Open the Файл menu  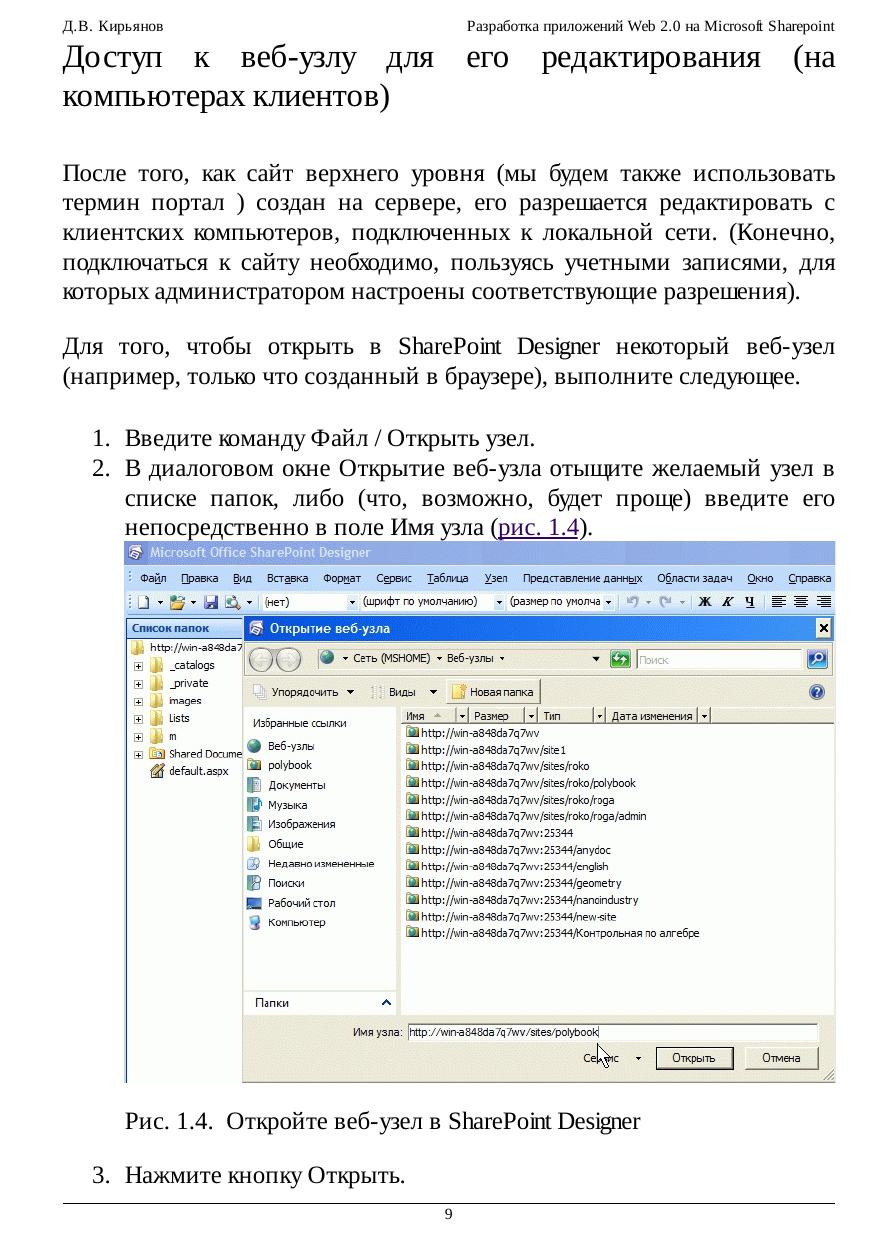pyautogui.click(x=153, y=578)
